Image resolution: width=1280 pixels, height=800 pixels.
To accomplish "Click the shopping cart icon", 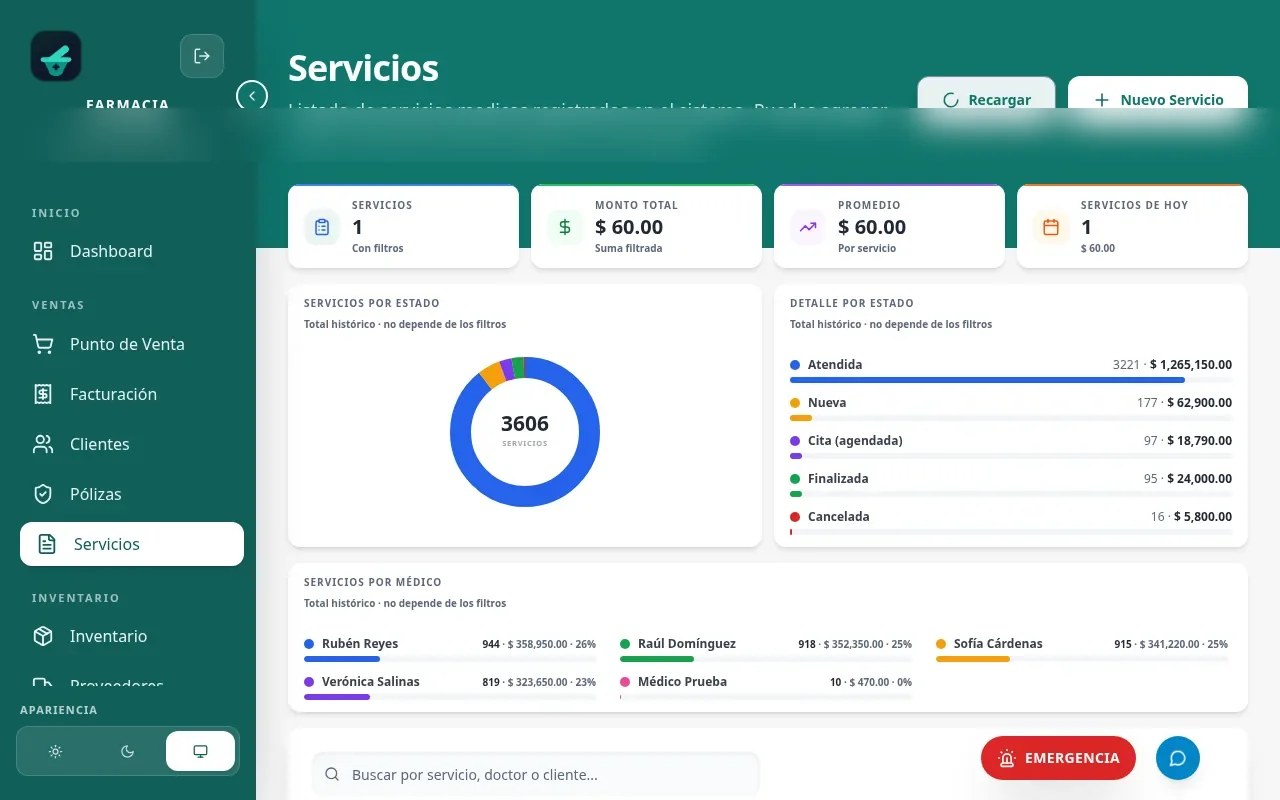I will pos(43,344).
